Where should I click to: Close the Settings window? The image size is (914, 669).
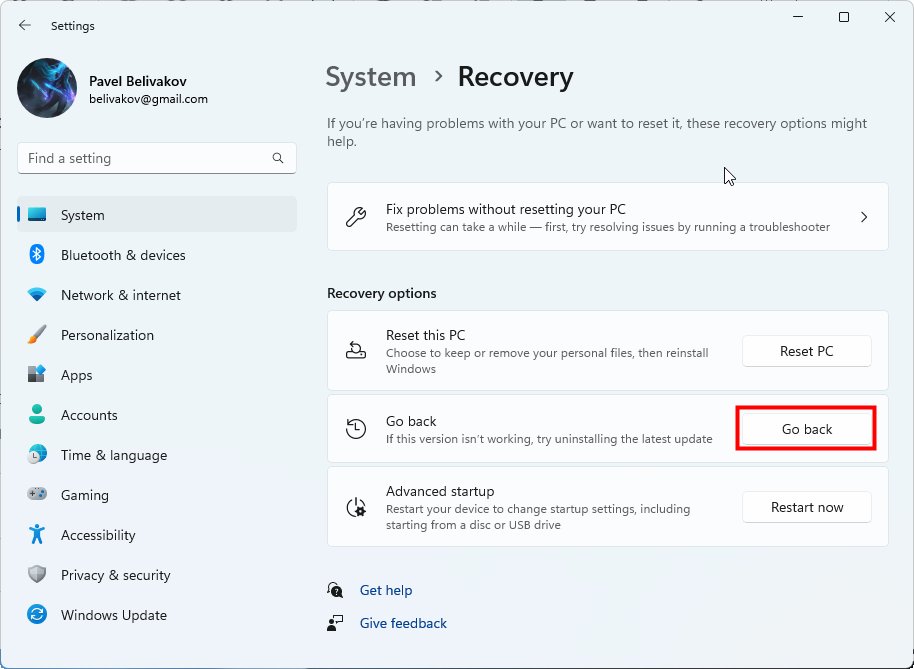click(x=890, y=17)
